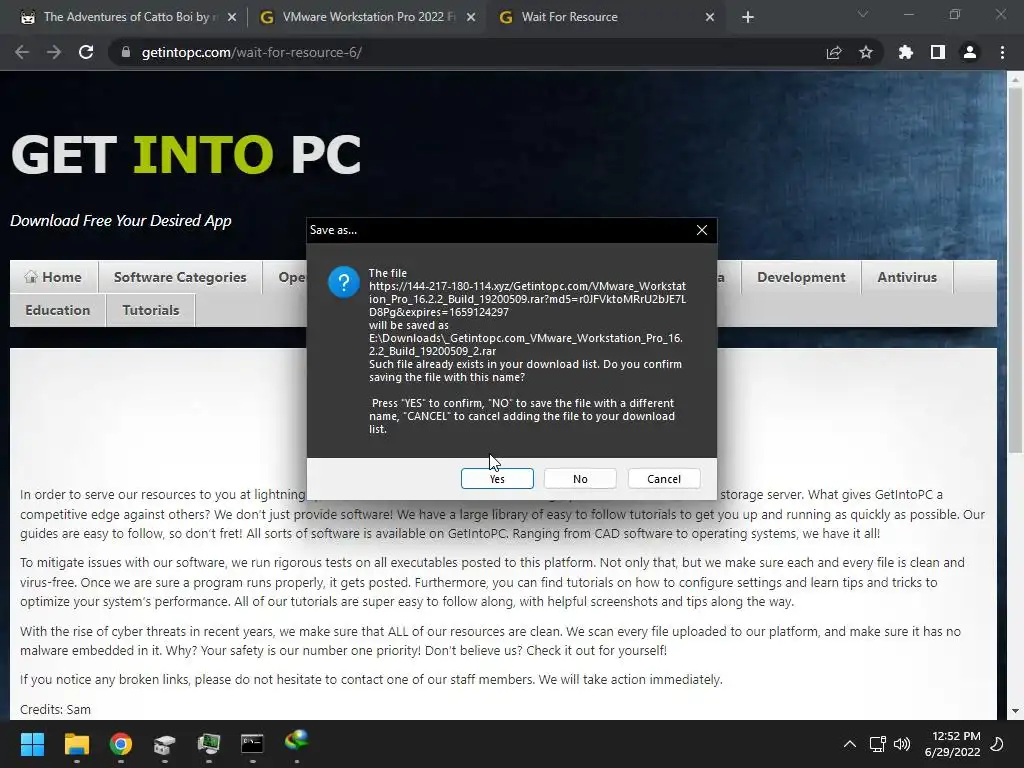Screen dimensions: 1024x768
Task: Open Chrome's three-dot menu
Action: (x=1002, y=52)
